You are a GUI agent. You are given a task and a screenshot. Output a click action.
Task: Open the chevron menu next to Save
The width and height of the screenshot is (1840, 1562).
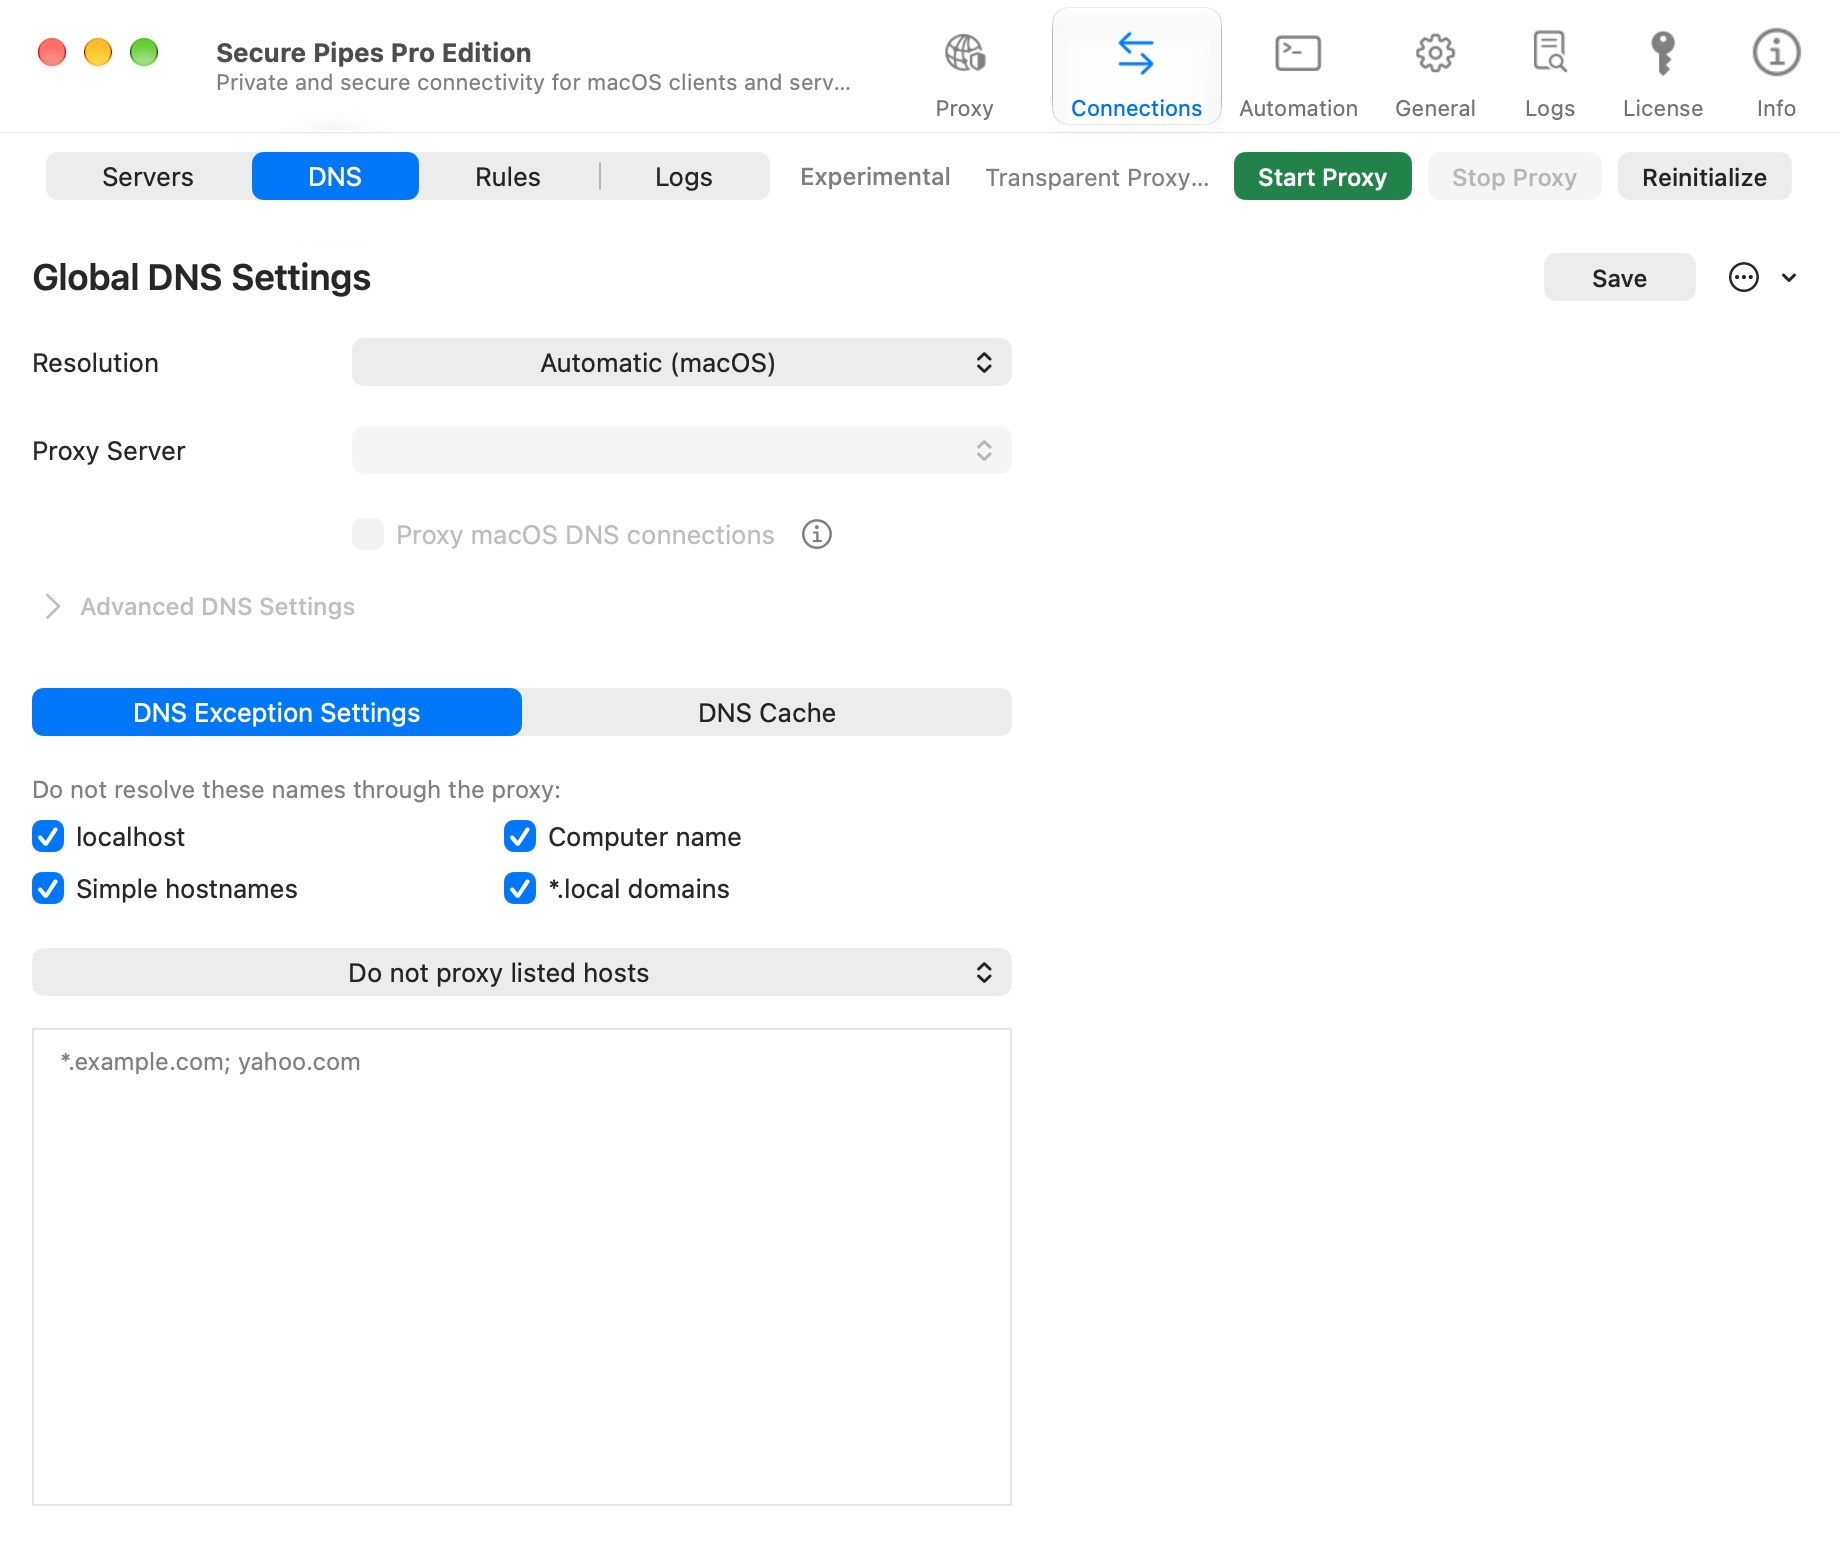click(x=1789, y=278)
